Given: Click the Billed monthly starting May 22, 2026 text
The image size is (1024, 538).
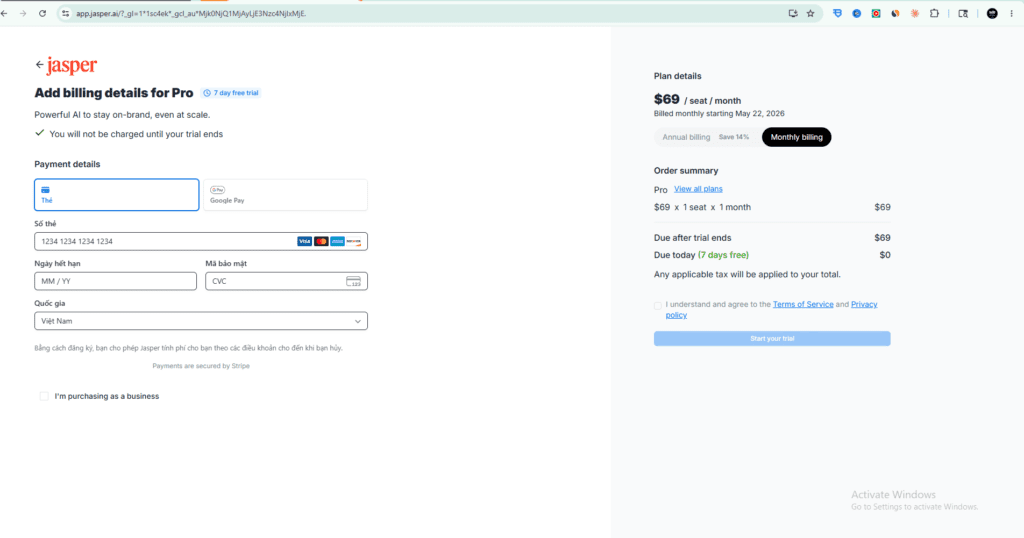Looking at the screenshot, I should click(719, 114).
